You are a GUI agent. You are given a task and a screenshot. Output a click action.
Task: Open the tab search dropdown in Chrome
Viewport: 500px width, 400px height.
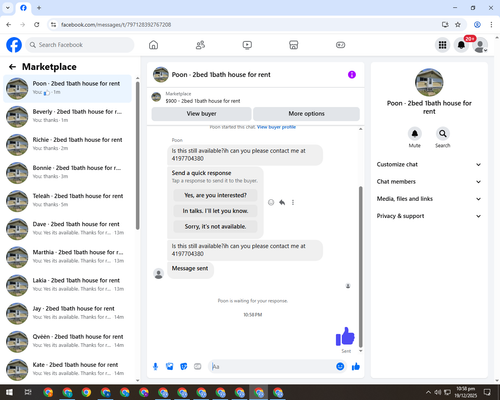click(8, 8)
